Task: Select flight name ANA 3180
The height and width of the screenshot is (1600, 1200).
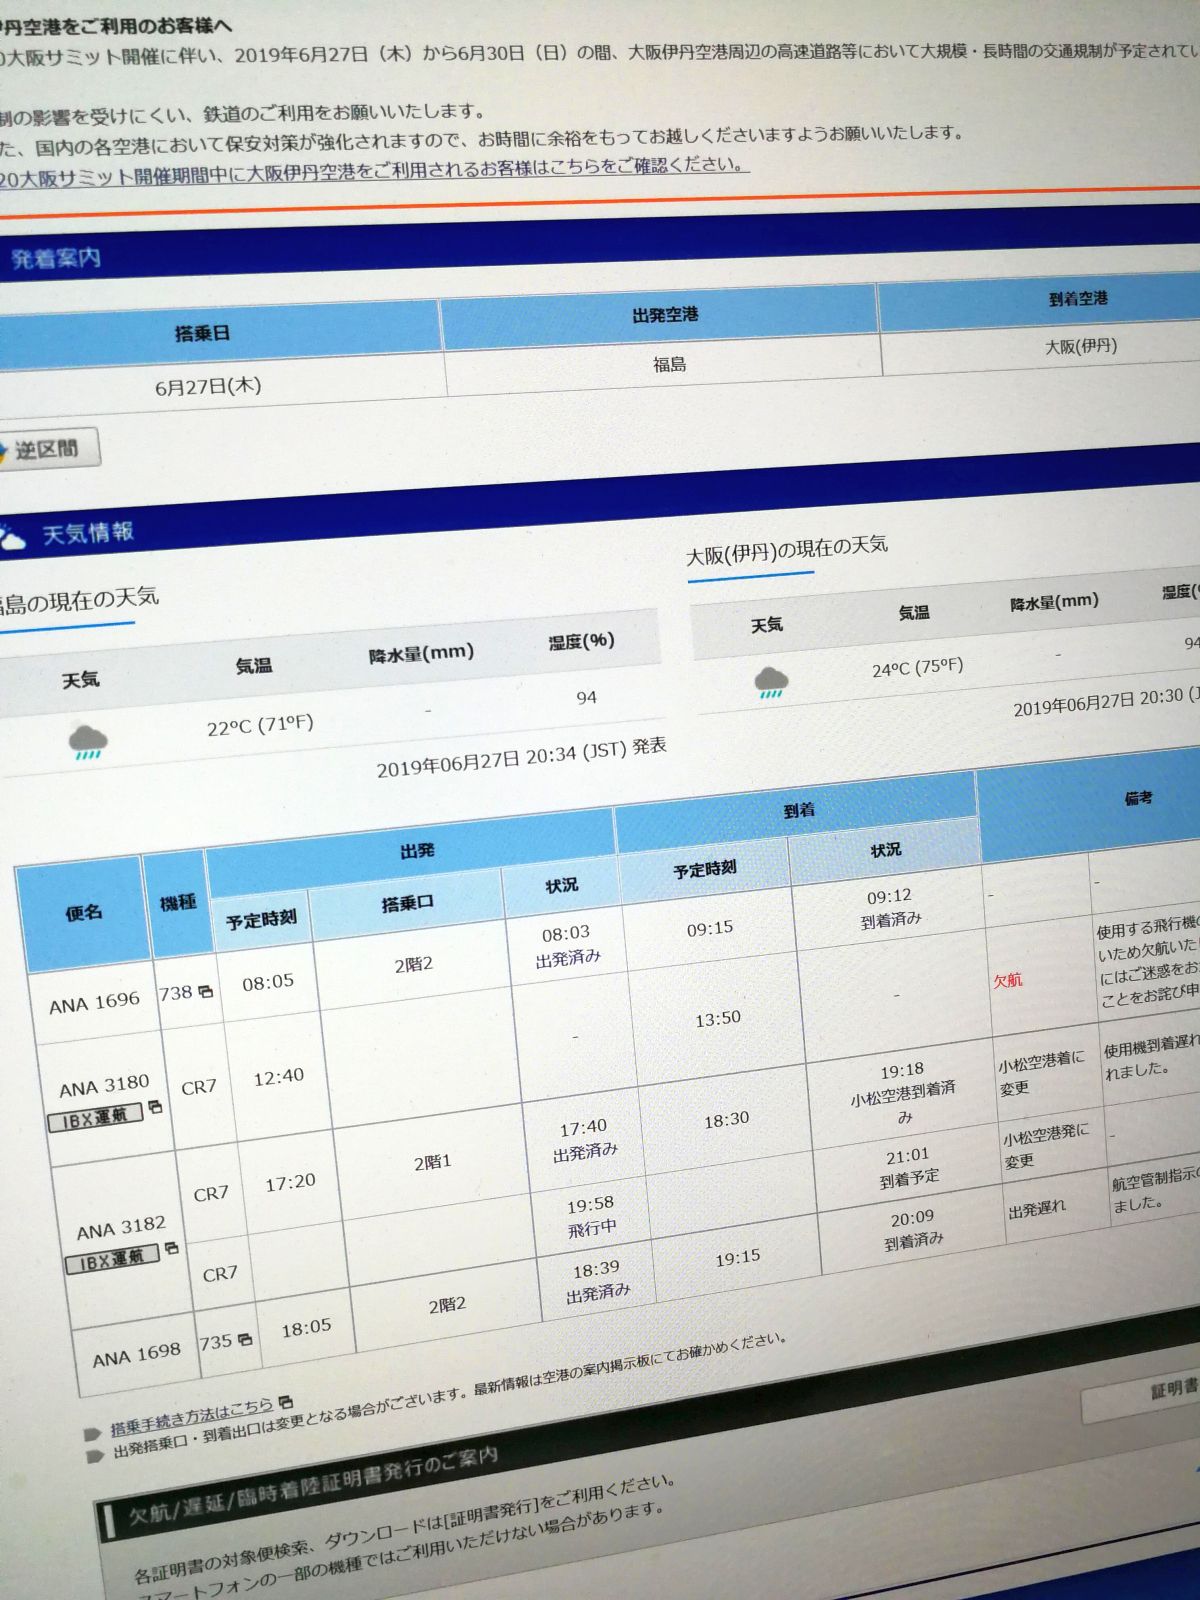Action: [104, 1087]
